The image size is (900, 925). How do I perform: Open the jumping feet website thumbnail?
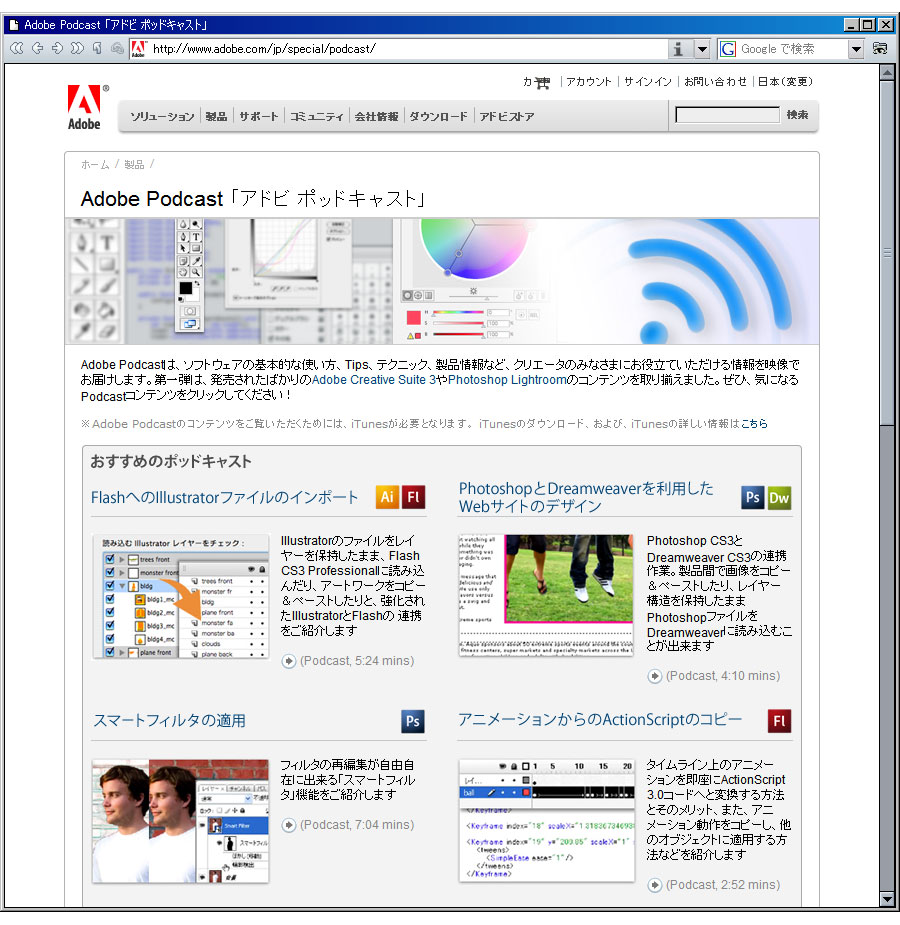pyautogui.click(x=546, y=595)
